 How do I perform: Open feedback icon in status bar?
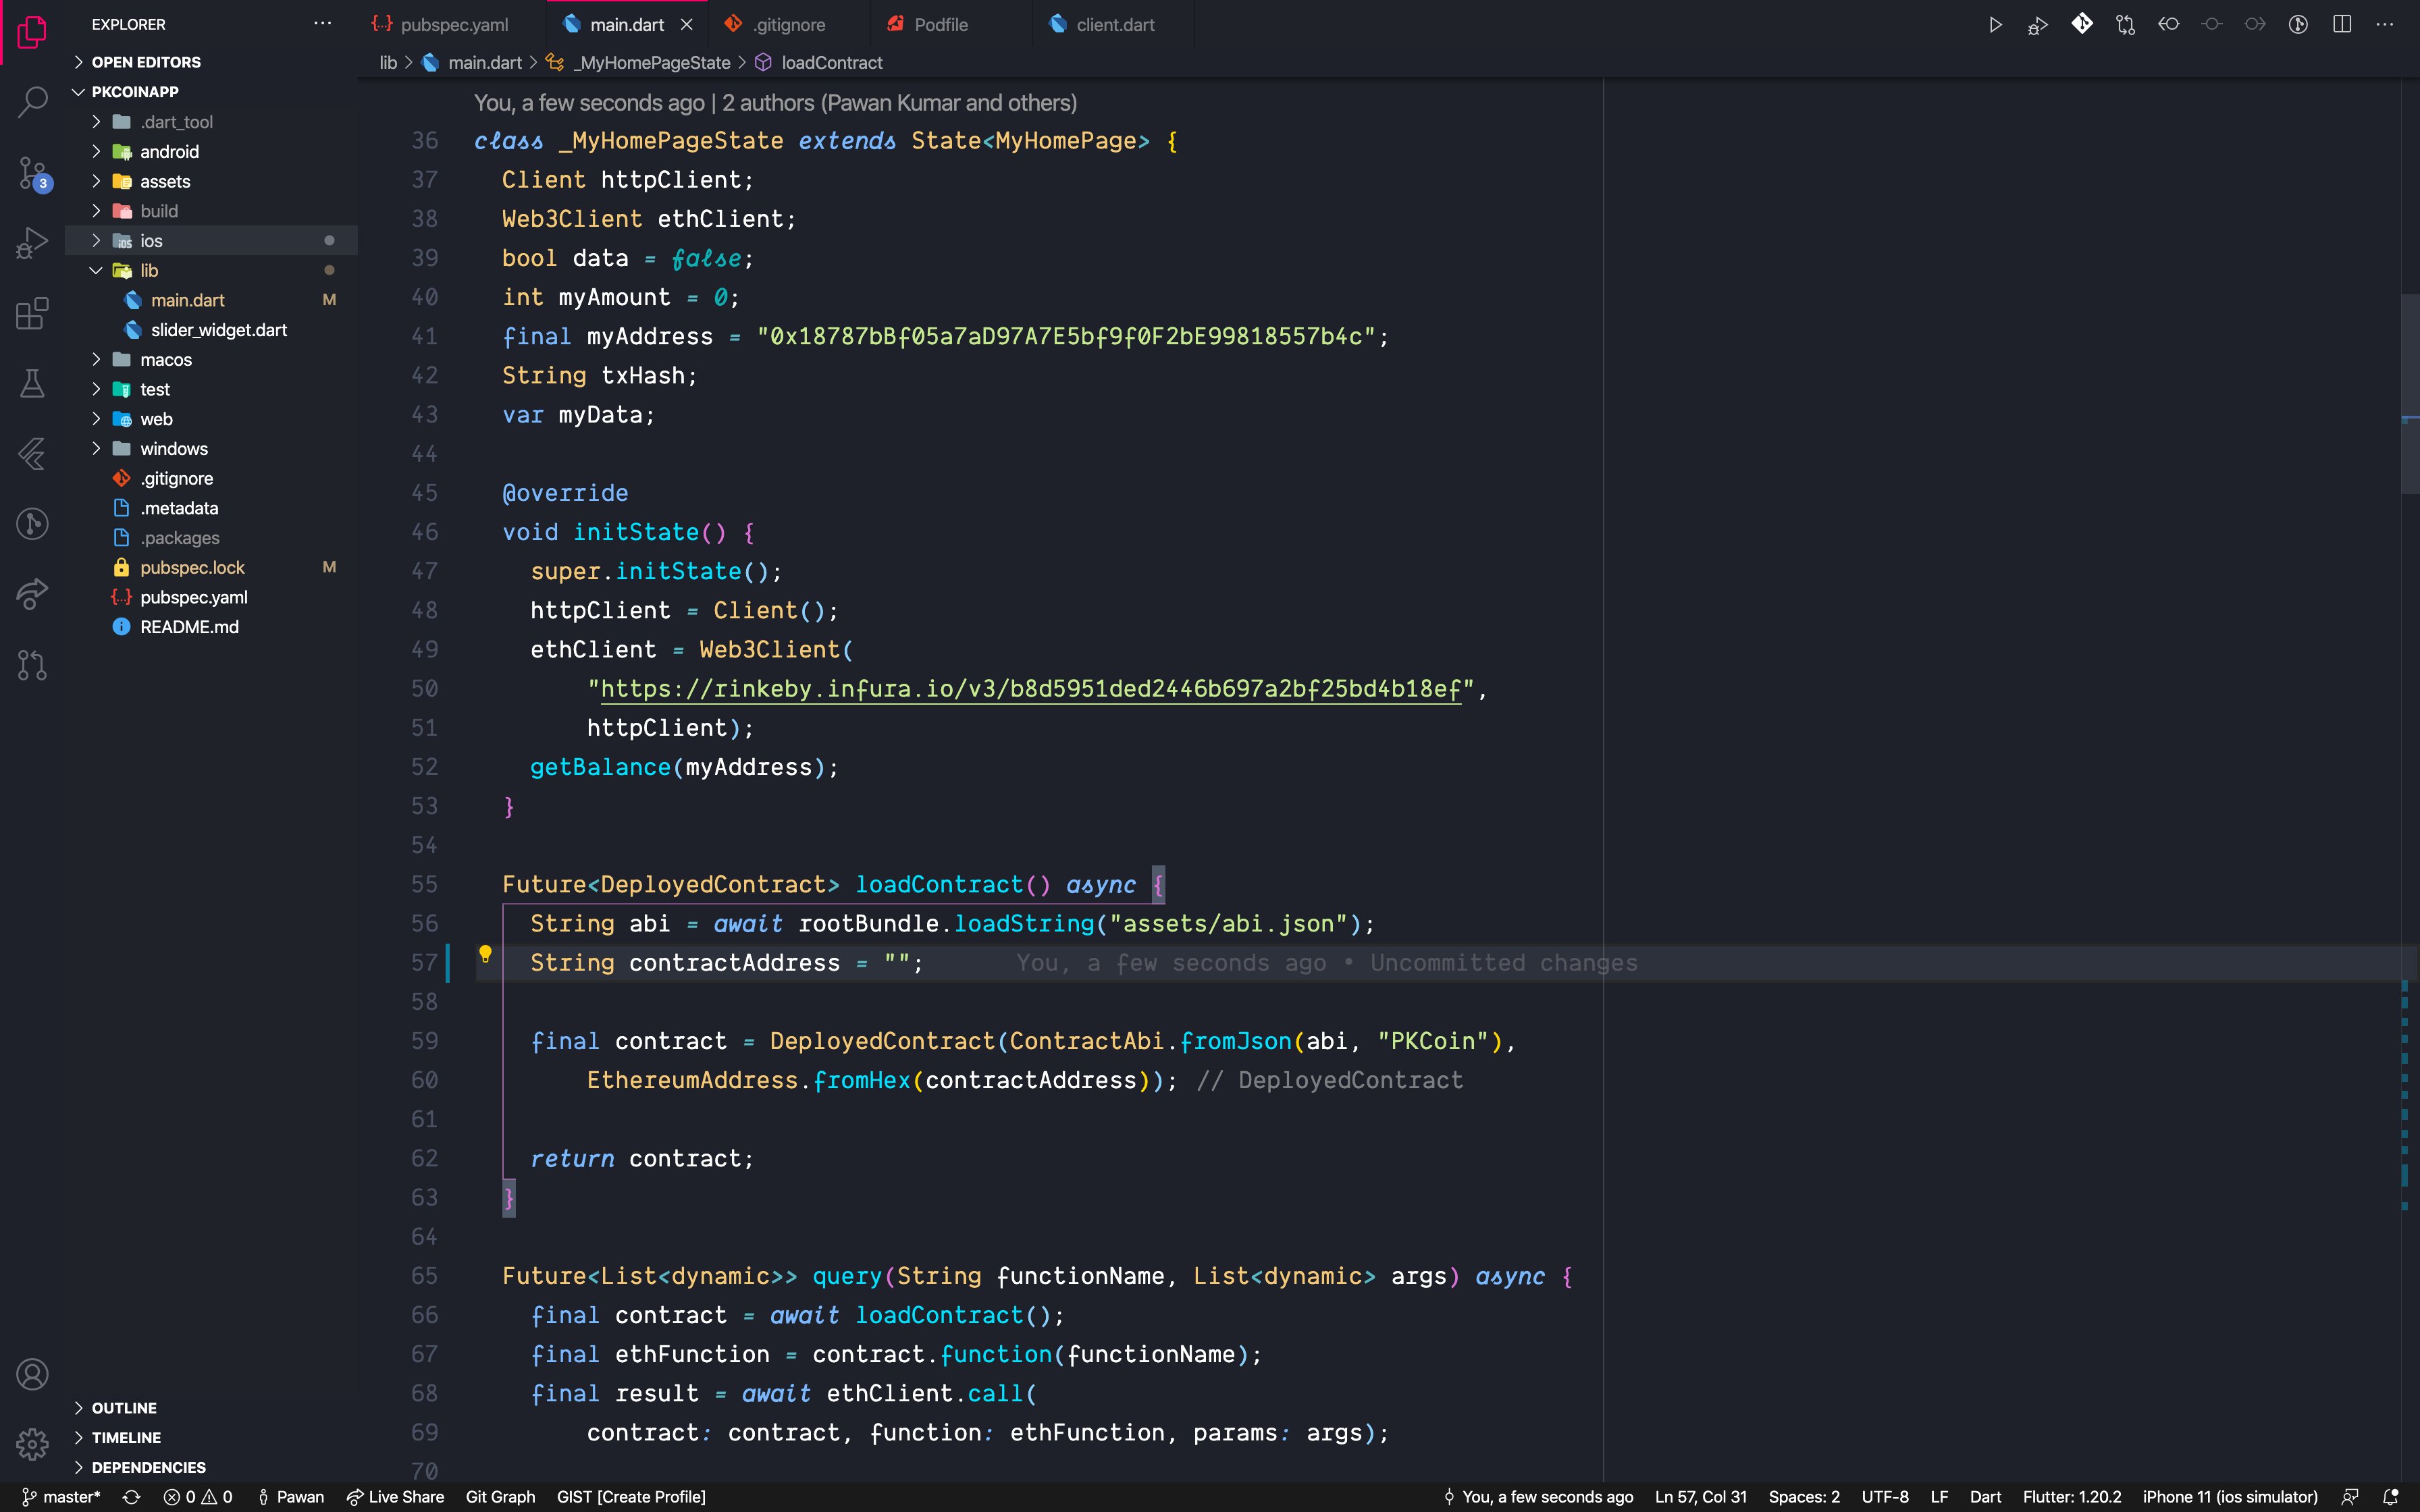pyautogui.click(x=2350, y=1497)
